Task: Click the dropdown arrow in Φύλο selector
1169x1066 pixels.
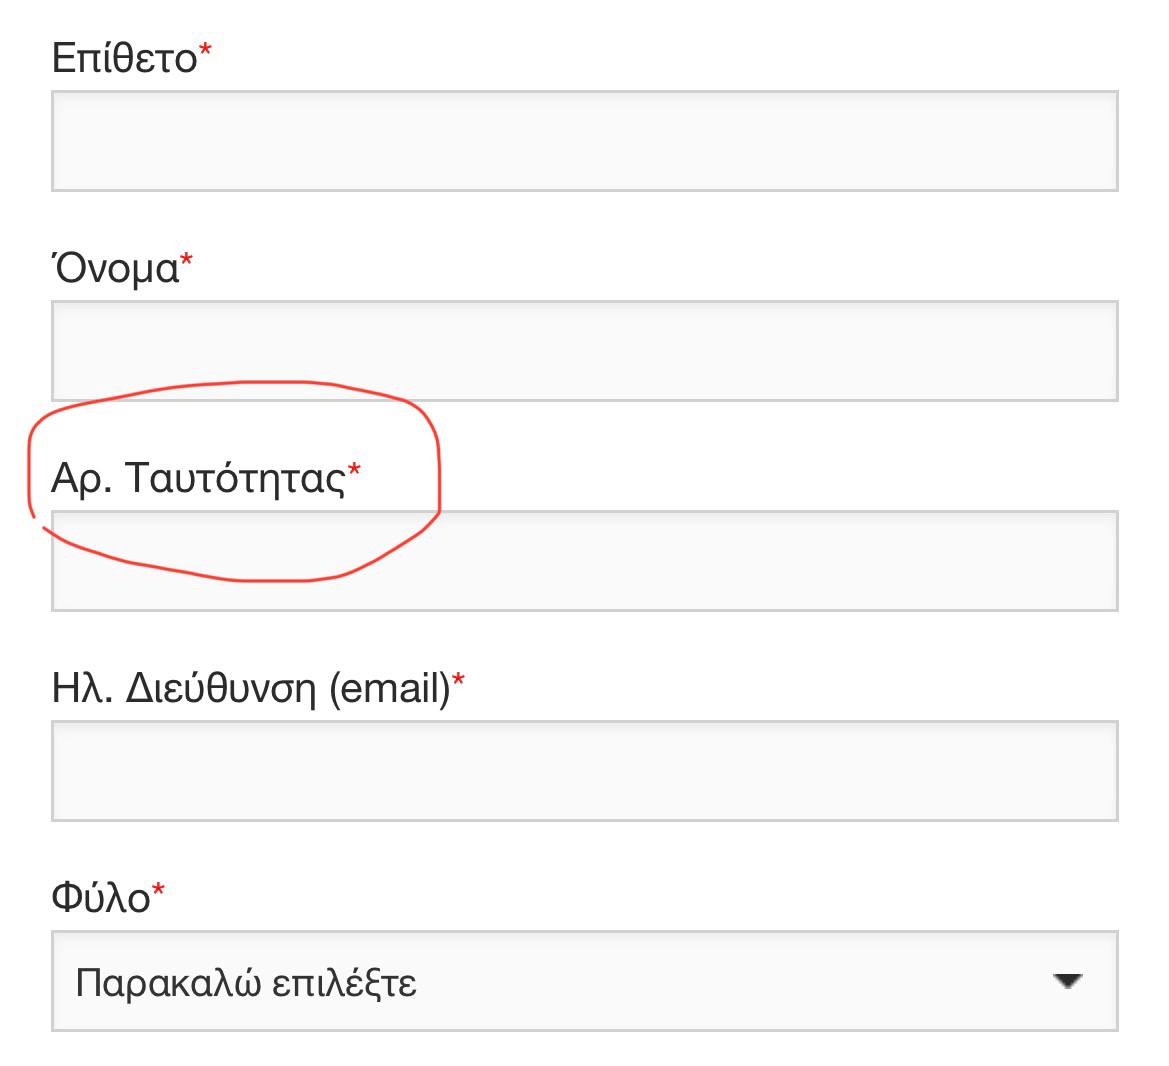Action: pos(1068,981)
